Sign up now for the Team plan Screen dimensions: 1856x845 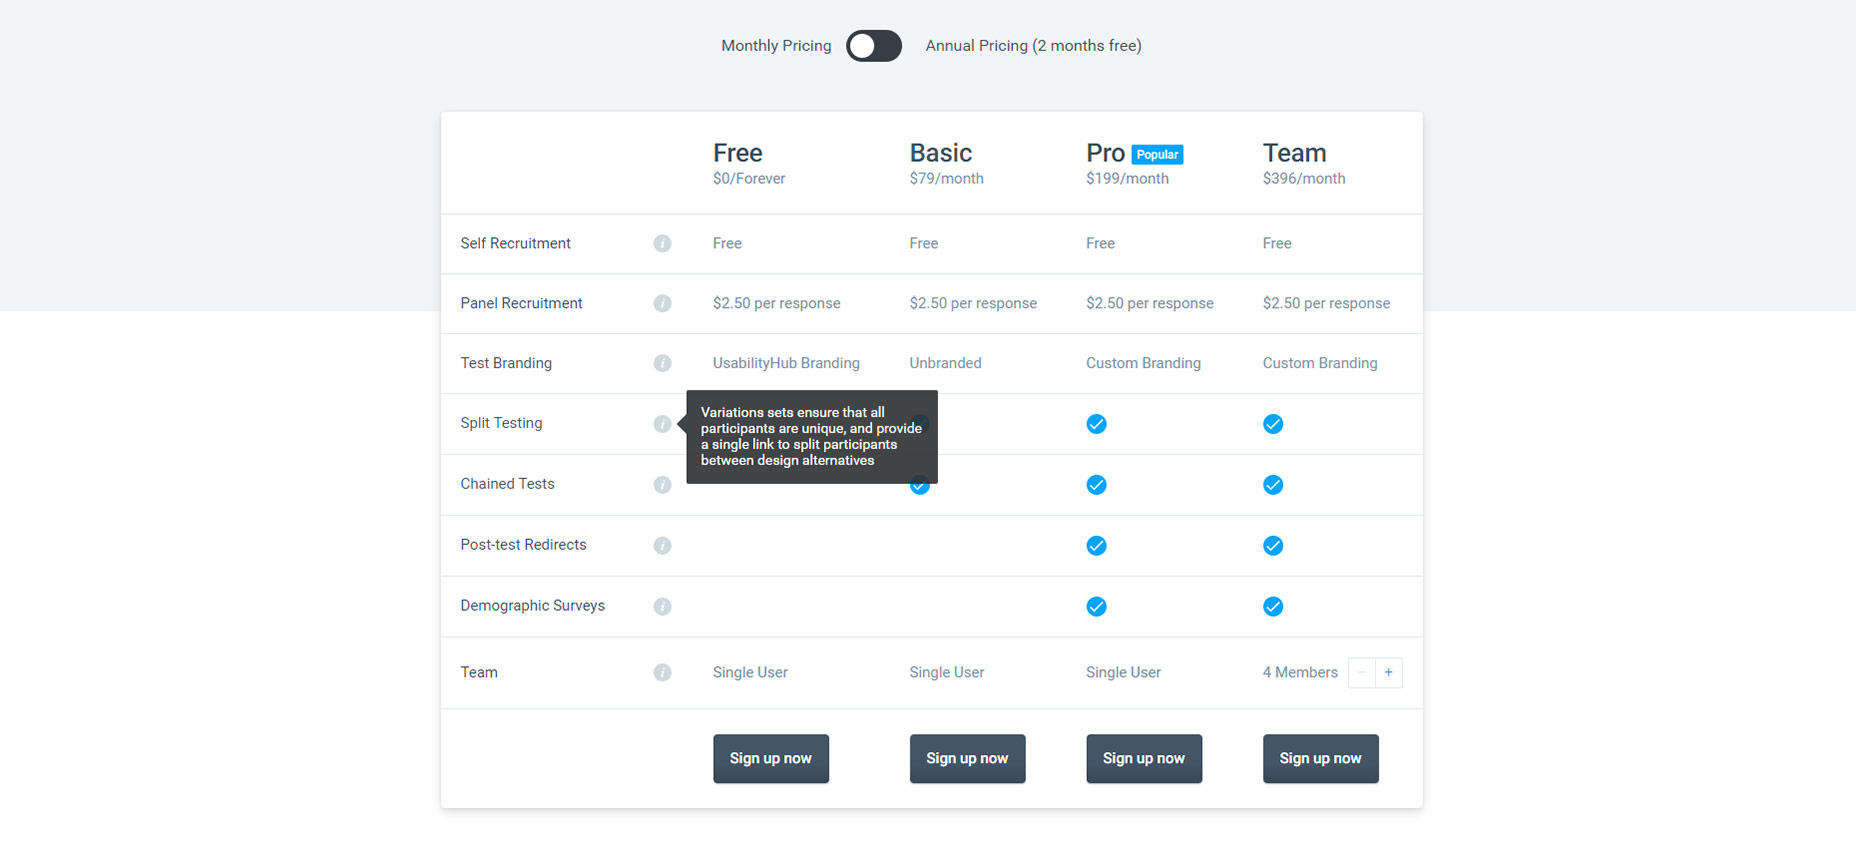1320,759
